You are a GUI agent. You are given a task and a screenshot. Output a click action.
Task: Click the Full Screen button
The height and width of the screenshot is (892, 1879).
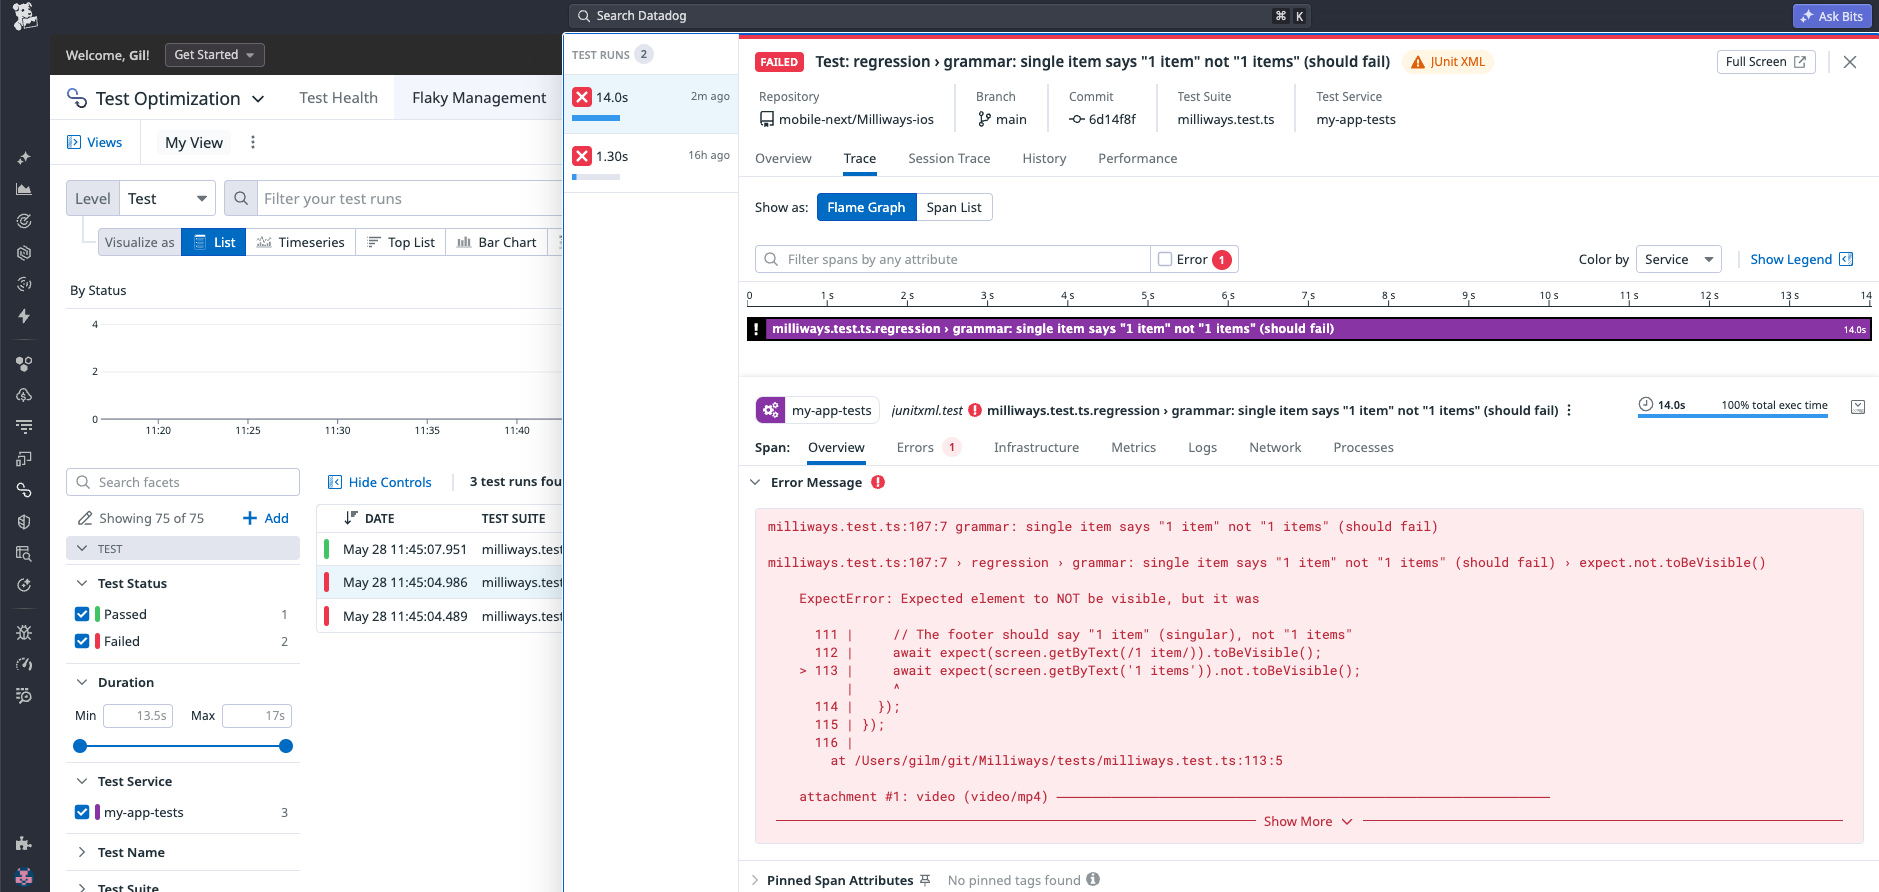tap(1766, 62)
